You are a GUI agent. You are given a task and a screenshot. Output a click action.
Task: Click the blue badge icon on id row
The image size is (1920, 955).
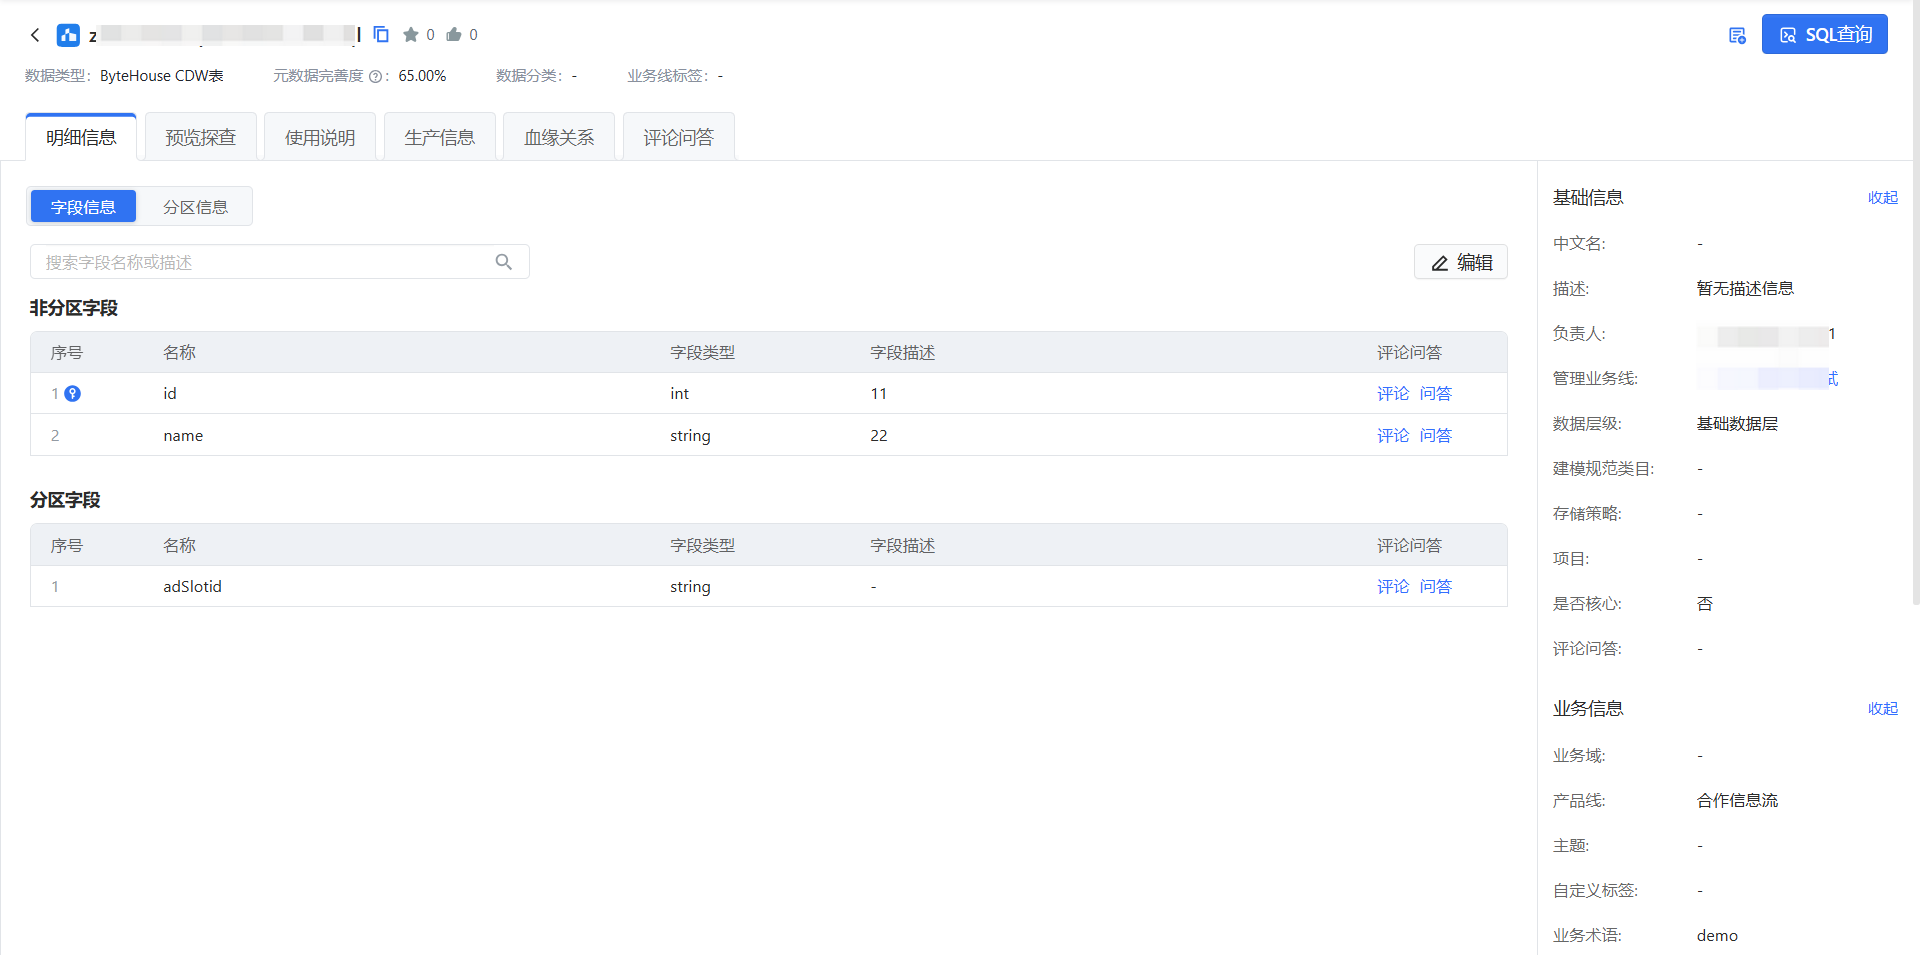(73, 394)
